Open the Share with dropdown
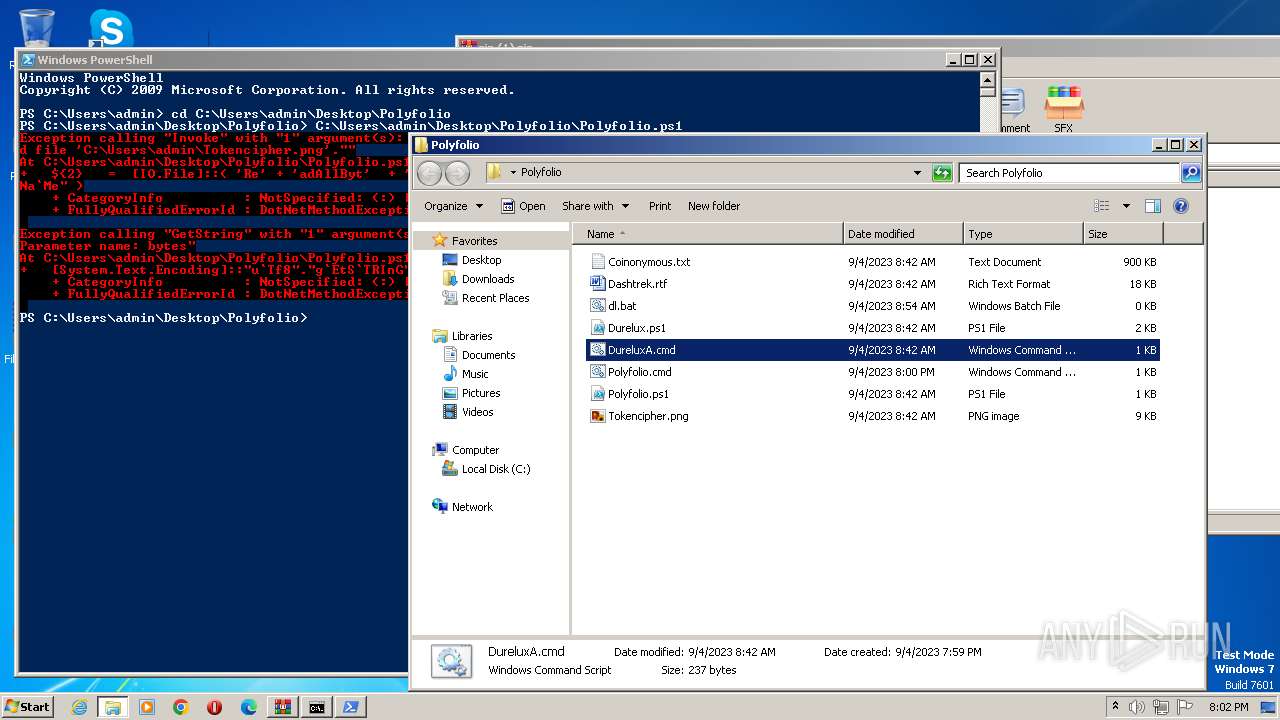This screenshot has height=720, width=1280. point(595,206)
